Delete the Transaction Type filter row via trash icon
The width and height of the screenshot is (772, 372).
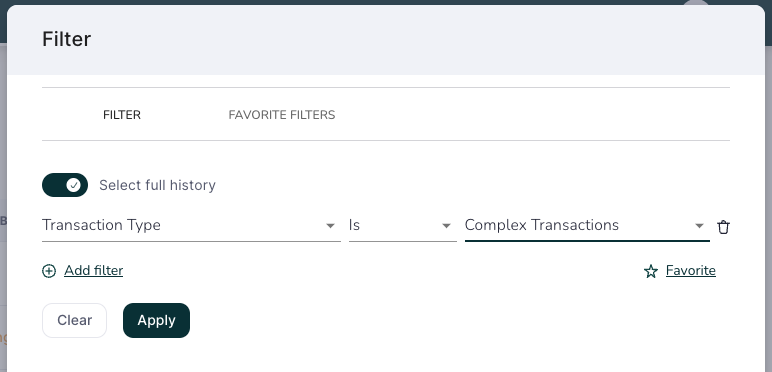723,227
